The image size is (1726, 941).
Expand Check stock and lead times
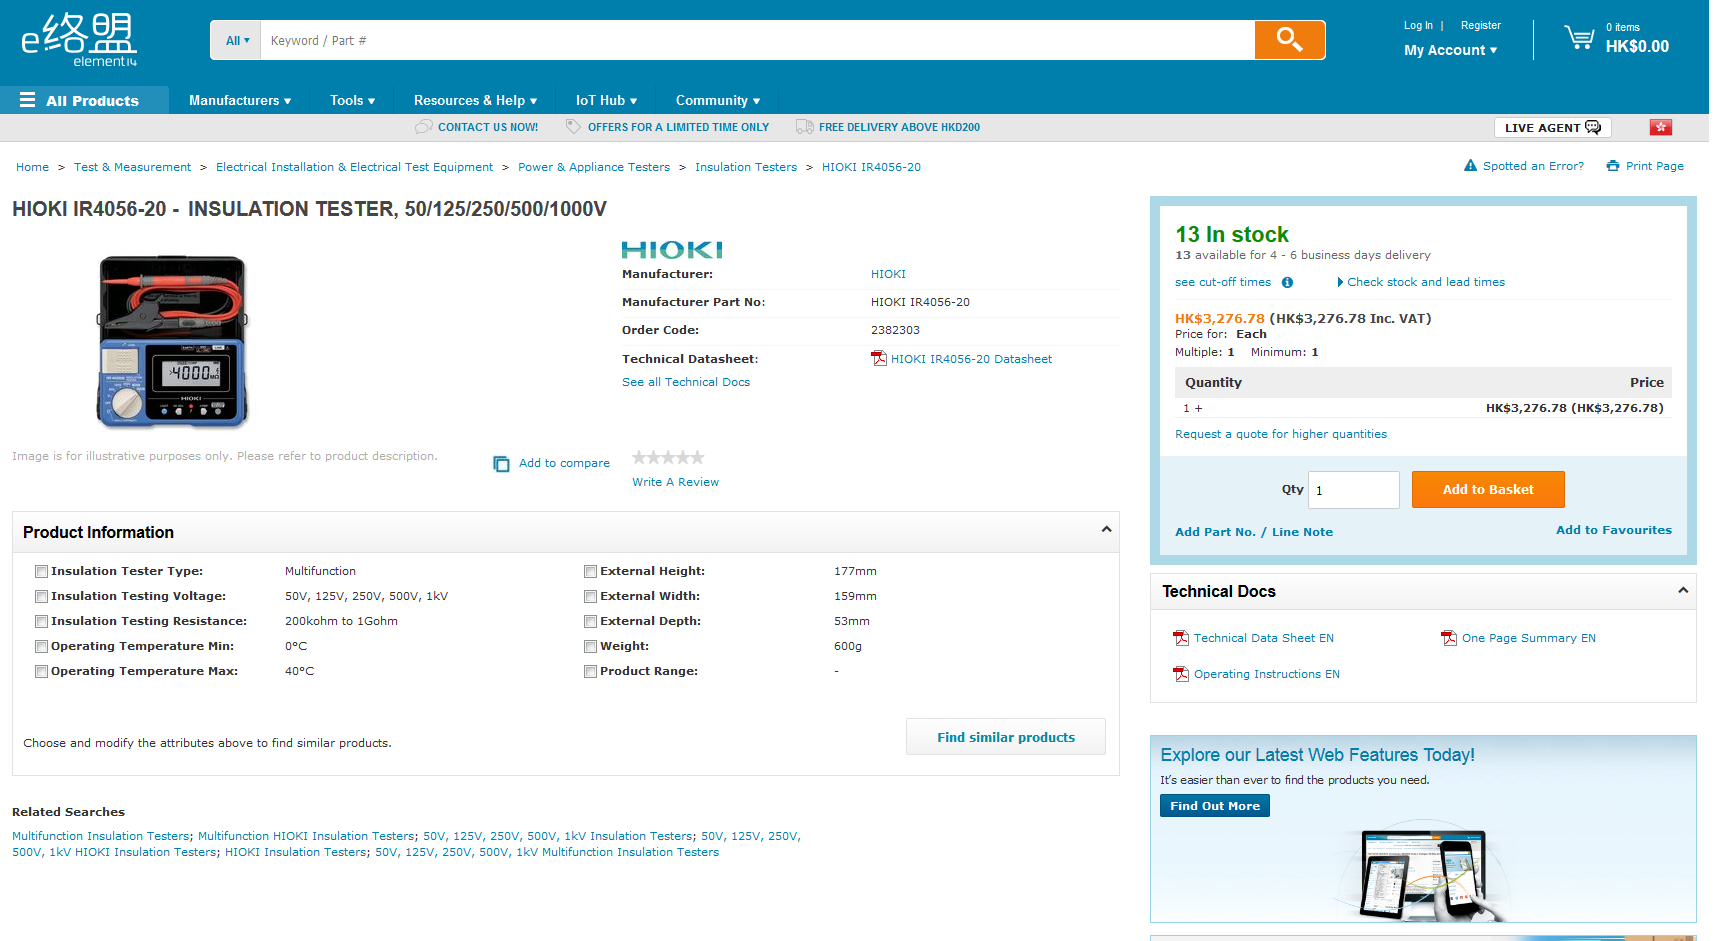point(1421,282)
